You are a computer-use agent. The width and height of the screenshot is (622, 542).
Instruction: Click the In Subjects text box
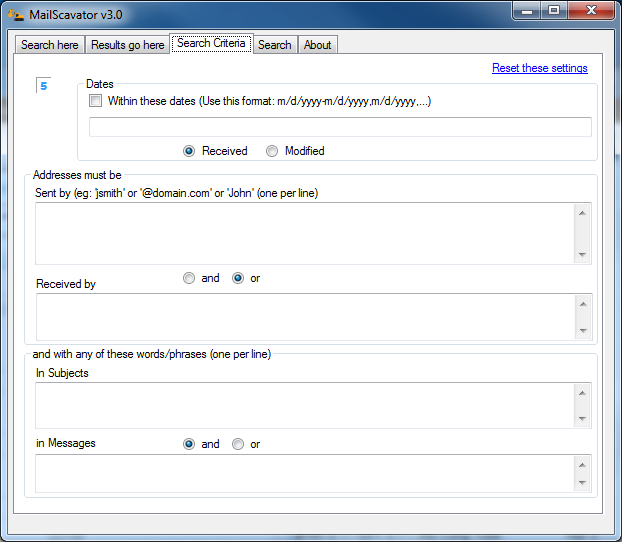(x=313, y=406)
